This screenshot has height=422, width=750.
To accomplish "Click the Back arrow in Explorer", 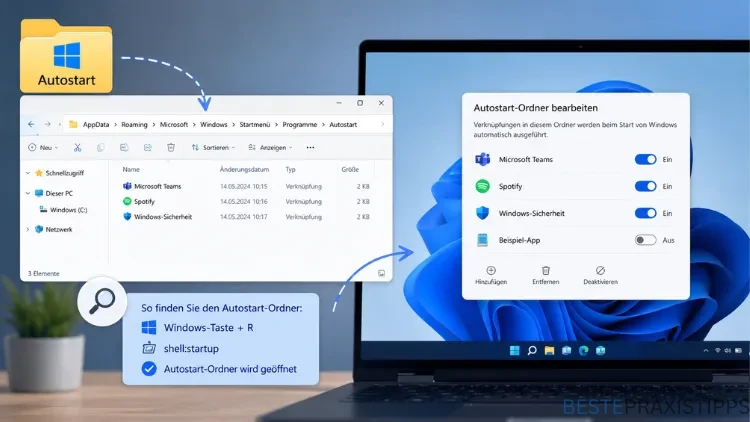I will click(31, 124).
